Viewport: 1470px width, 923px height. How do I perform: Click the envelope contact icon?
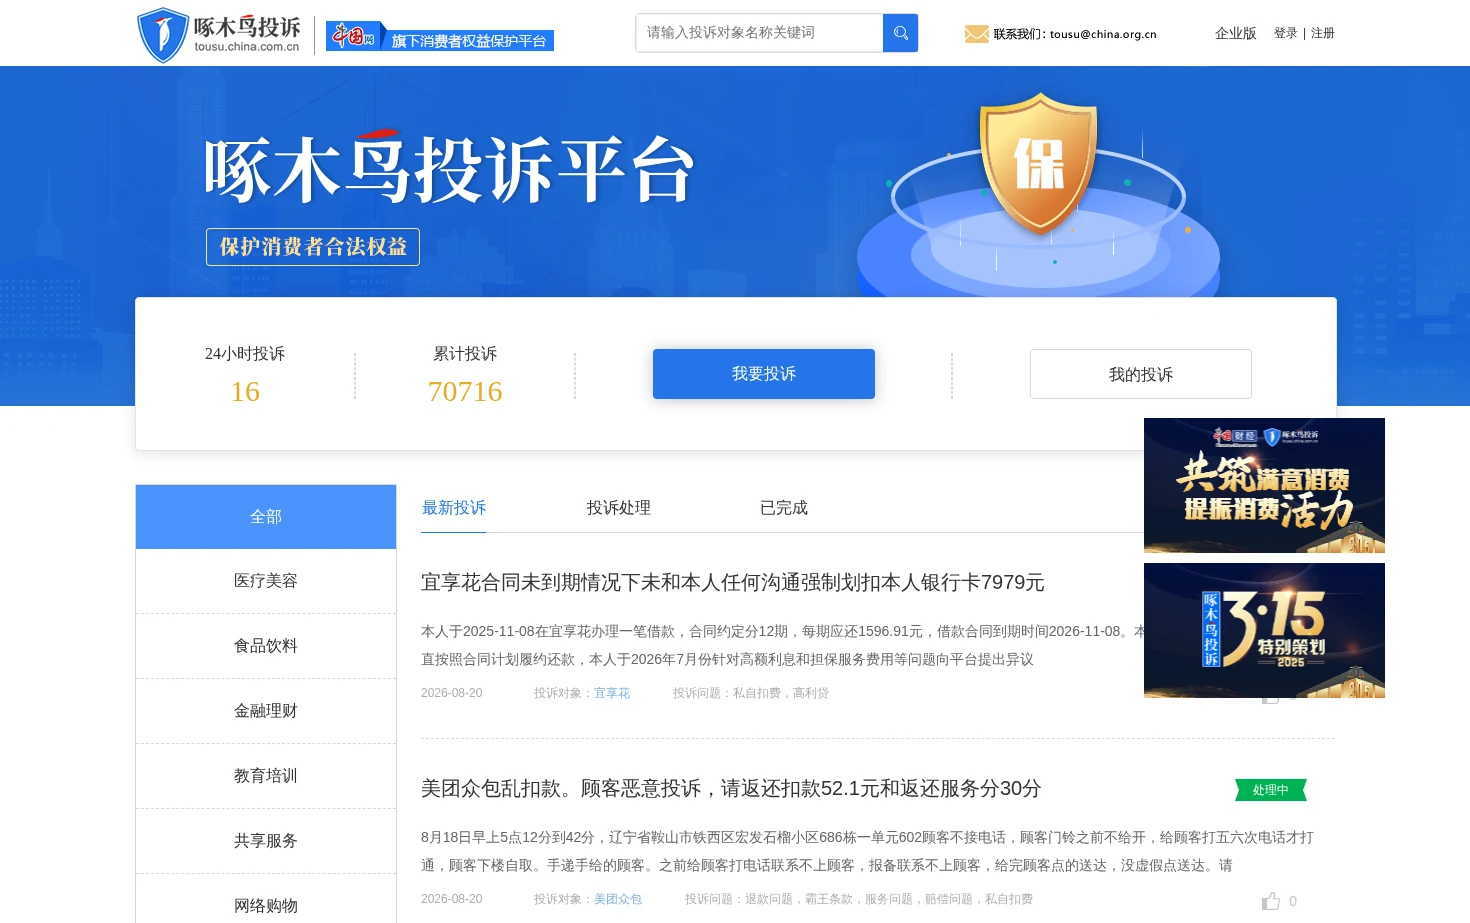[x=976, y=34]
